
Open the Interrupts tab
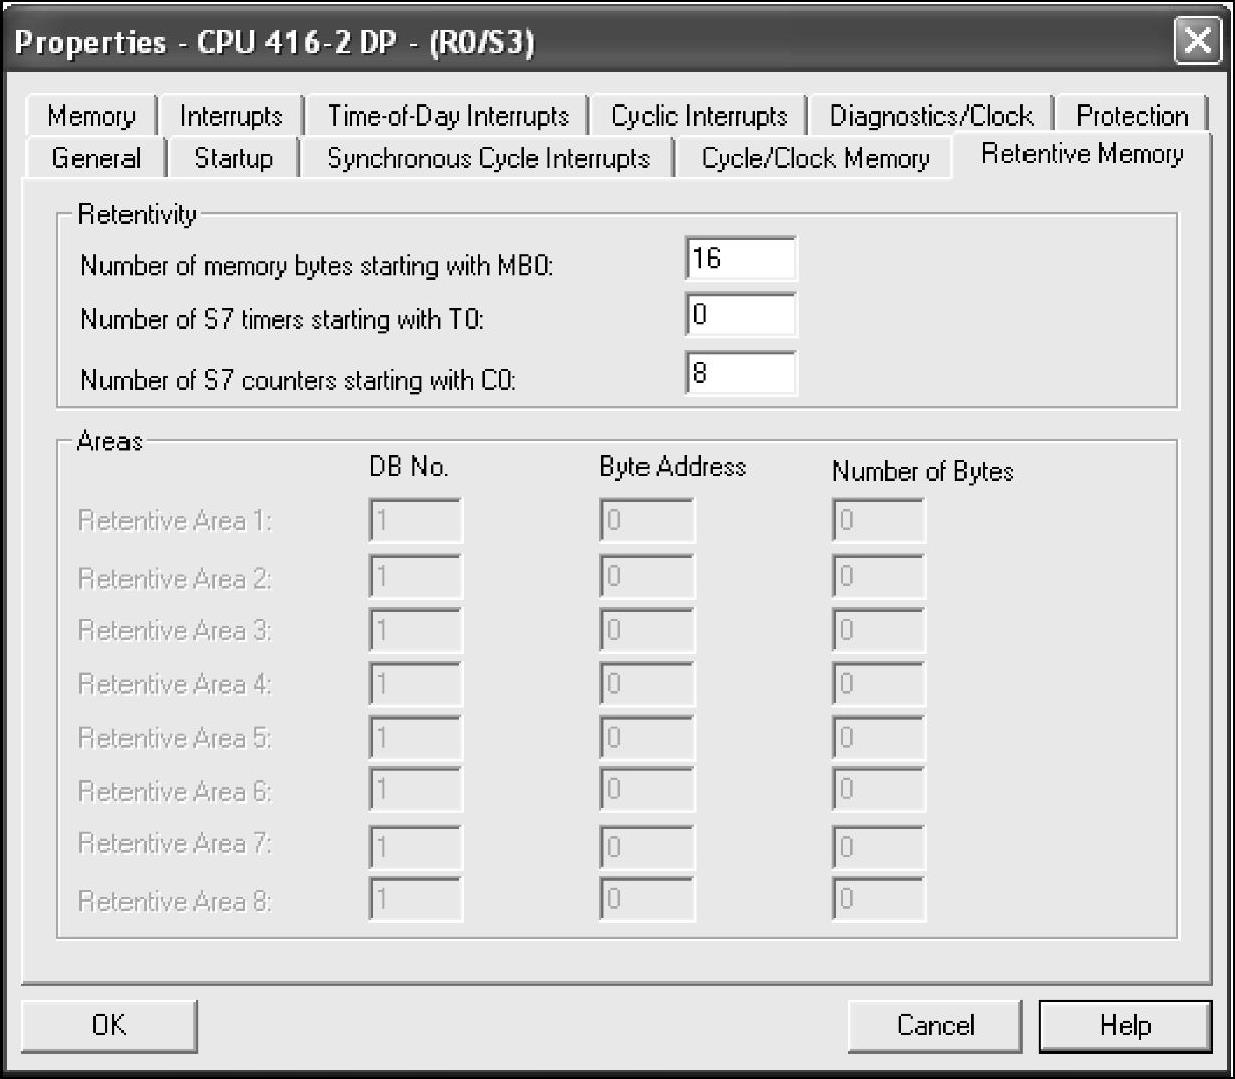point(231,116)
